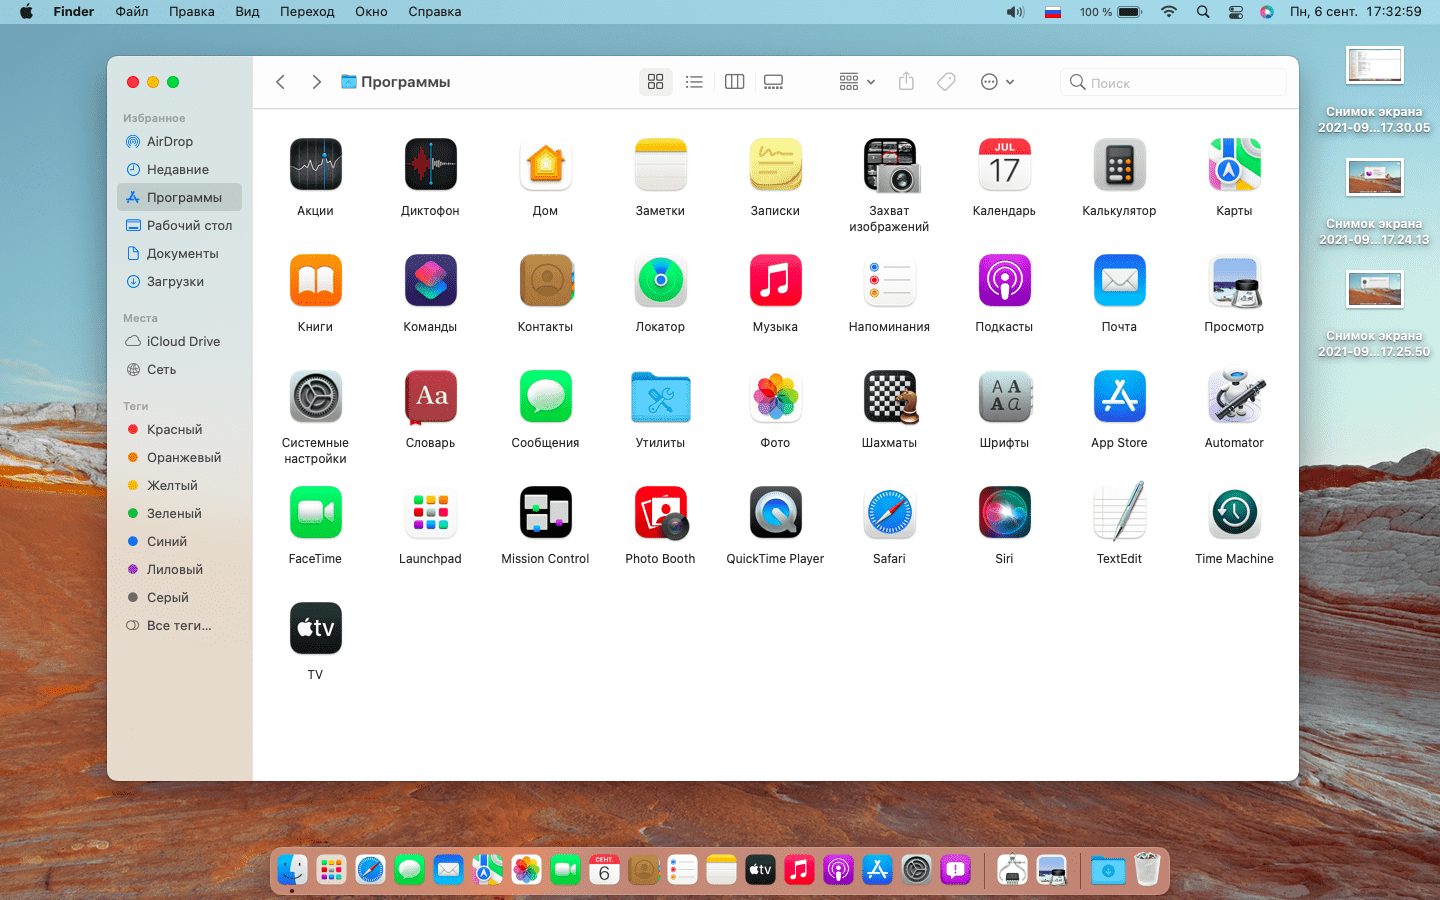Open the Переход menu
The image size is (1440, 900).
(x=307, y=12)
